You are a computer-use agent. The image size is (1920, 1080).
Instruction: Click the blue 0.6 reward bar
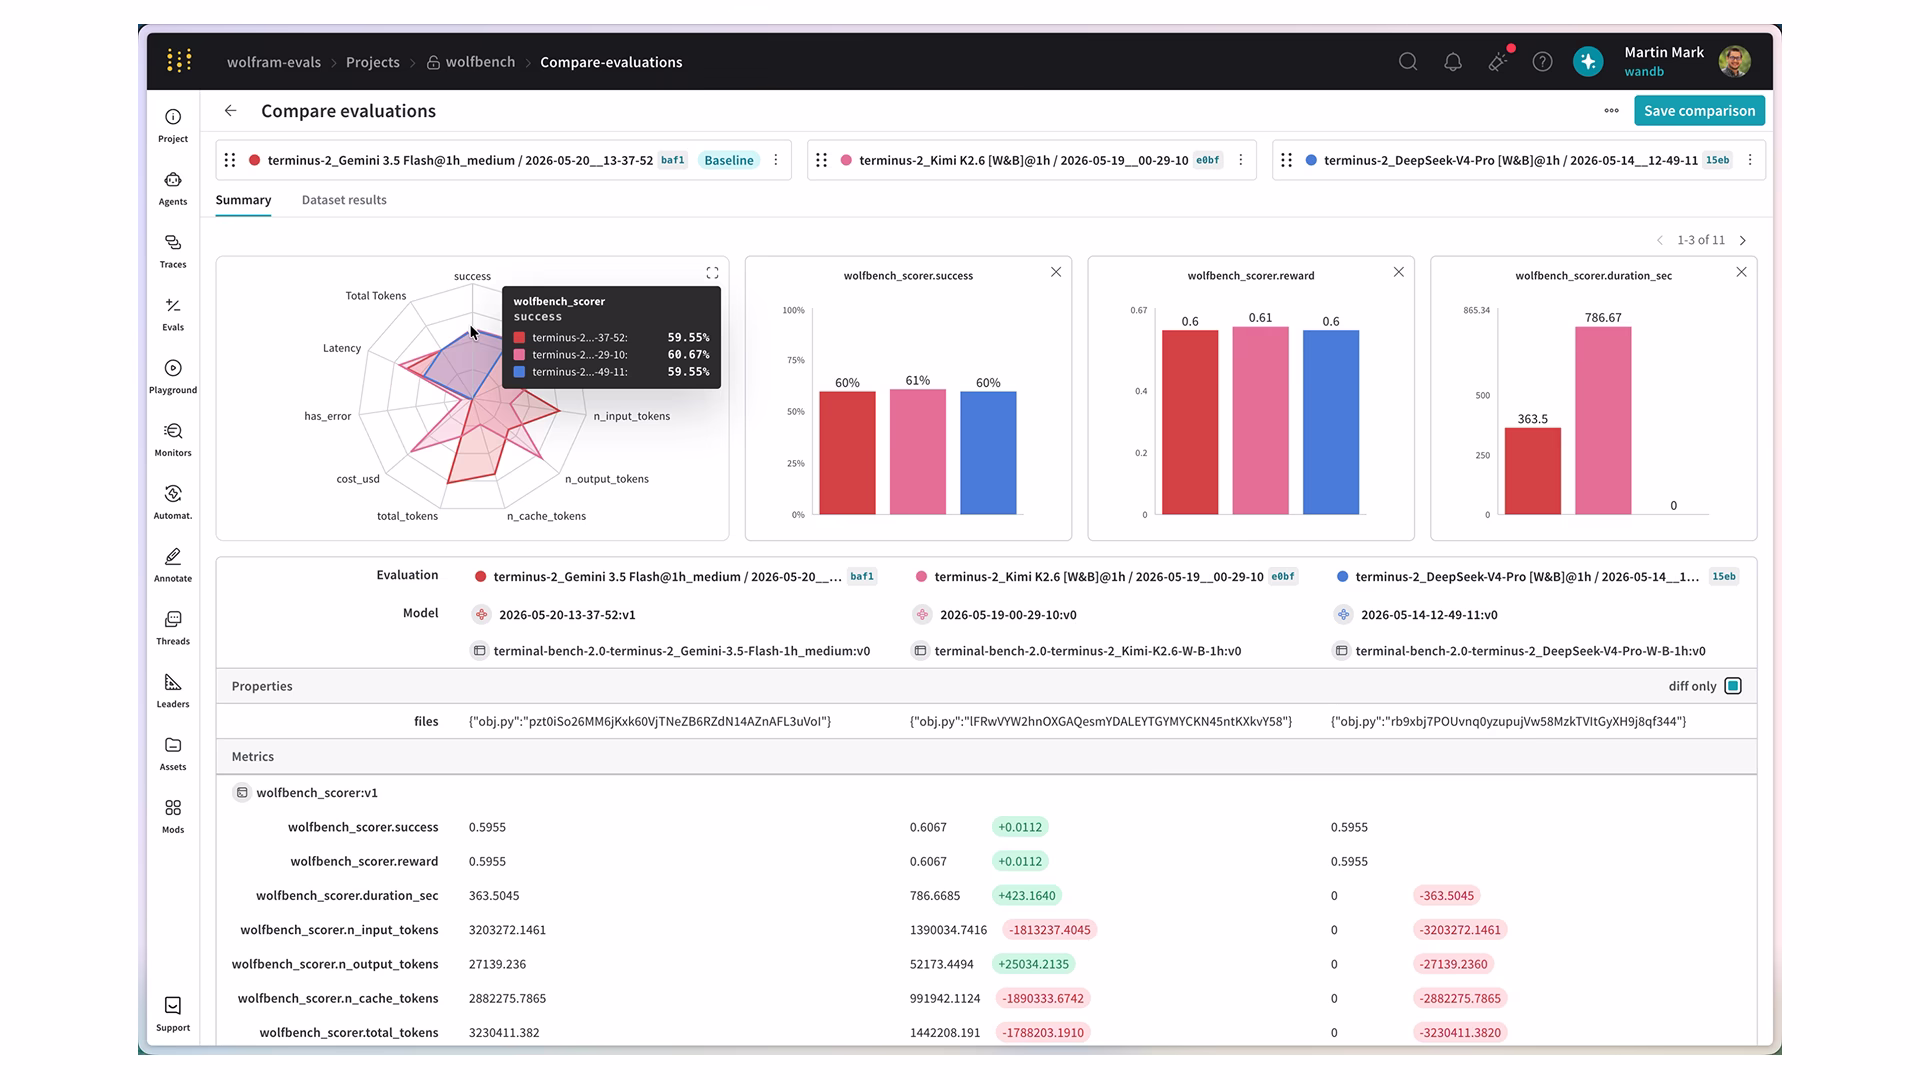1331,422
